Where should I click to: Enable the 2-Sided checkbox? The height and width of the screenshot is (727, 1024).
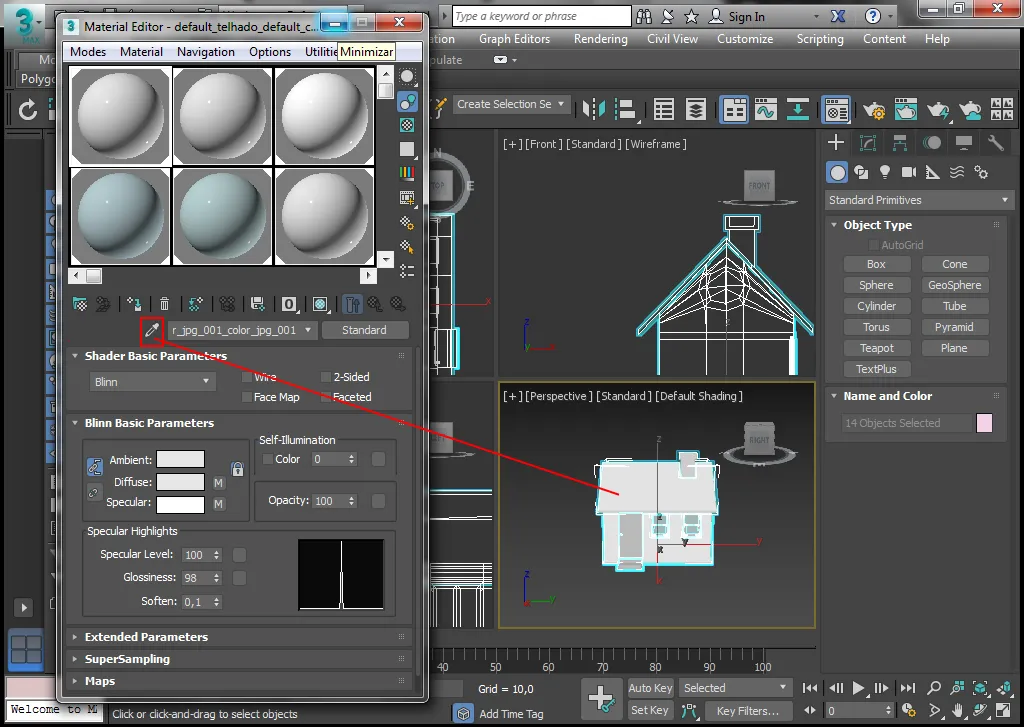tap(326, 377)
